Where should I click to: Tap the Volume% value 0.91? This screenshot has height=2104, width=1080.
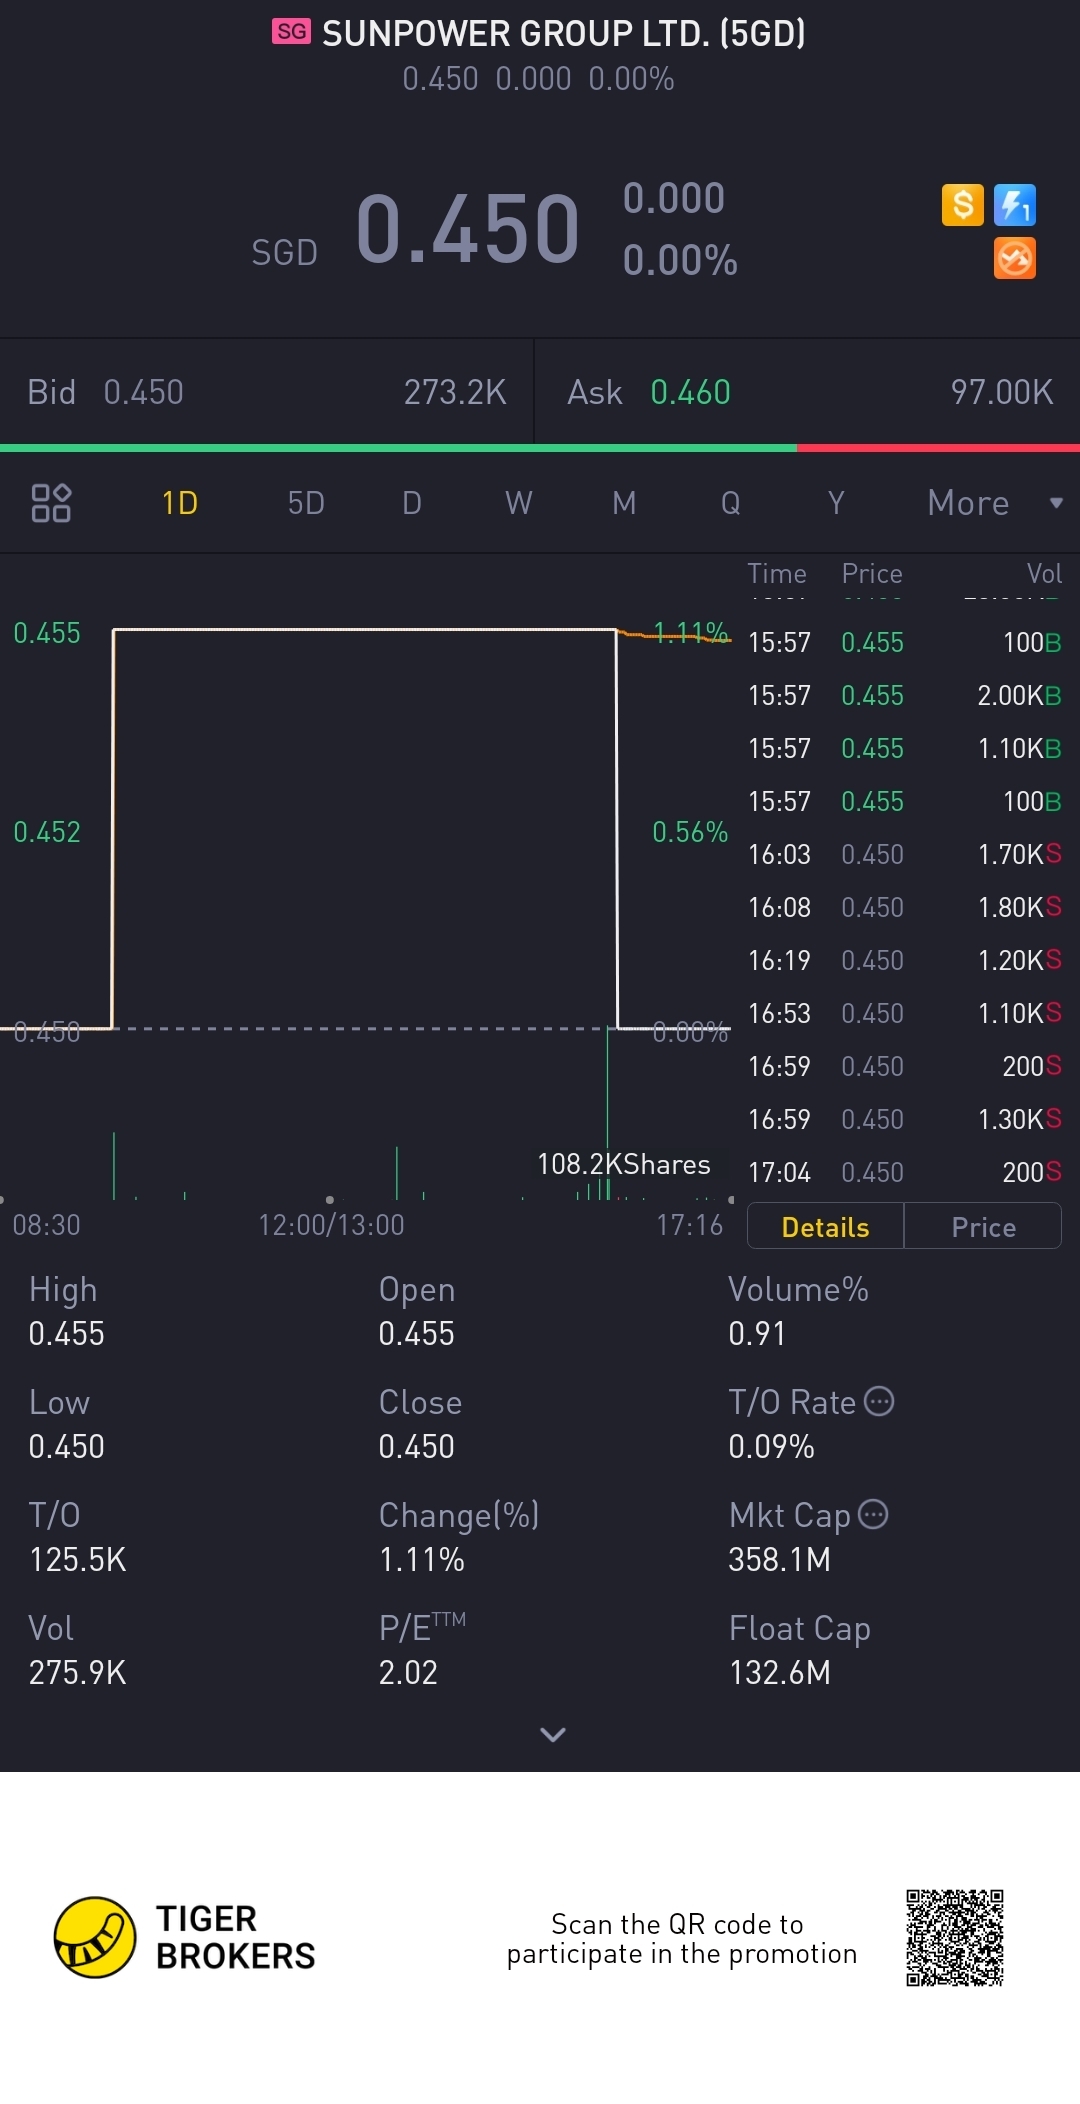(x=757, y=1333)
